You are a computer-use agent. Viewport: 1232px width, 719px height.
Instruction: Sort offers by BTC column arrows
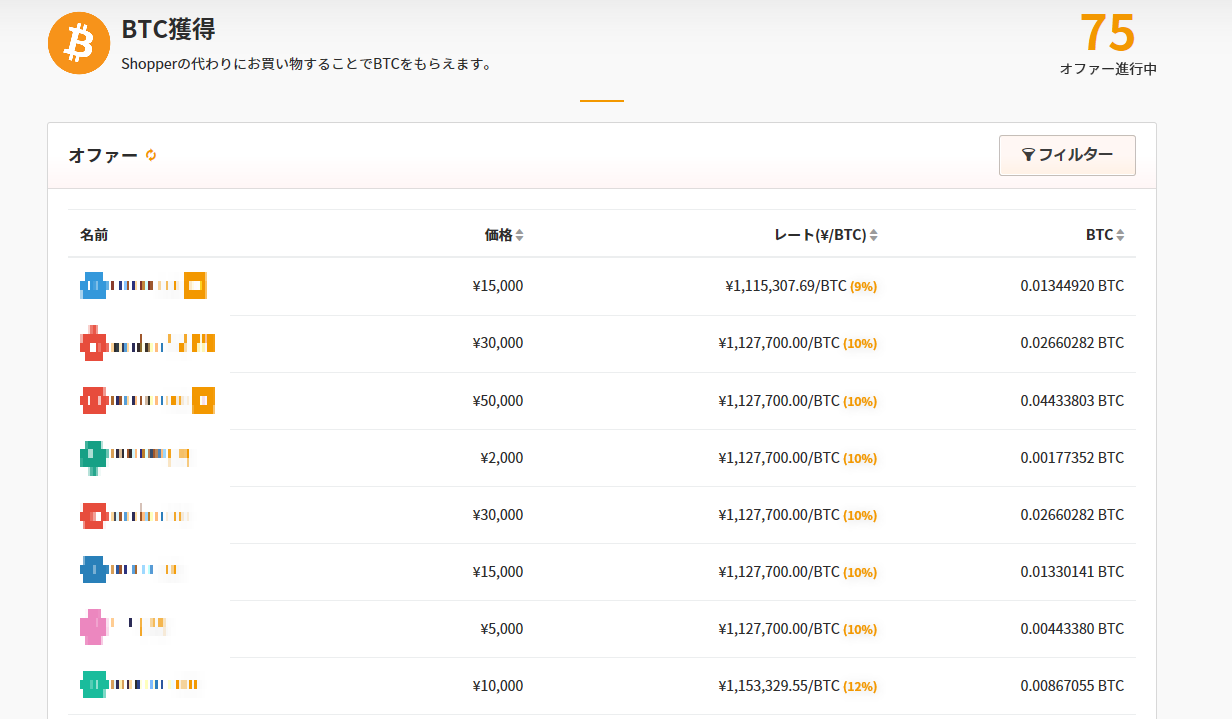coord(1120,236)
